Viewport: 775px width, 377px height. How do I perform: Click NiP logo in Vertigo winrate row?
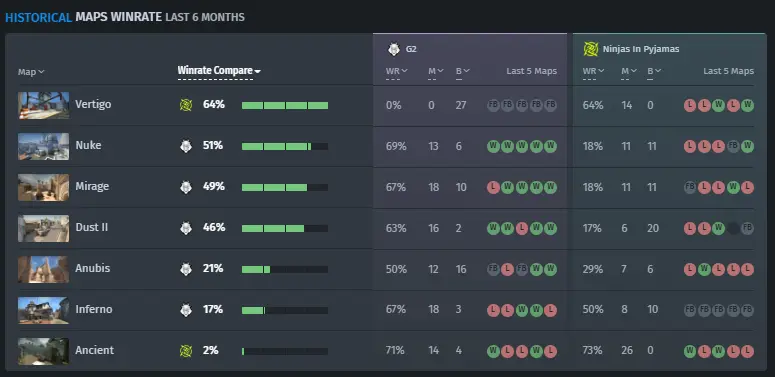[186, 105]
